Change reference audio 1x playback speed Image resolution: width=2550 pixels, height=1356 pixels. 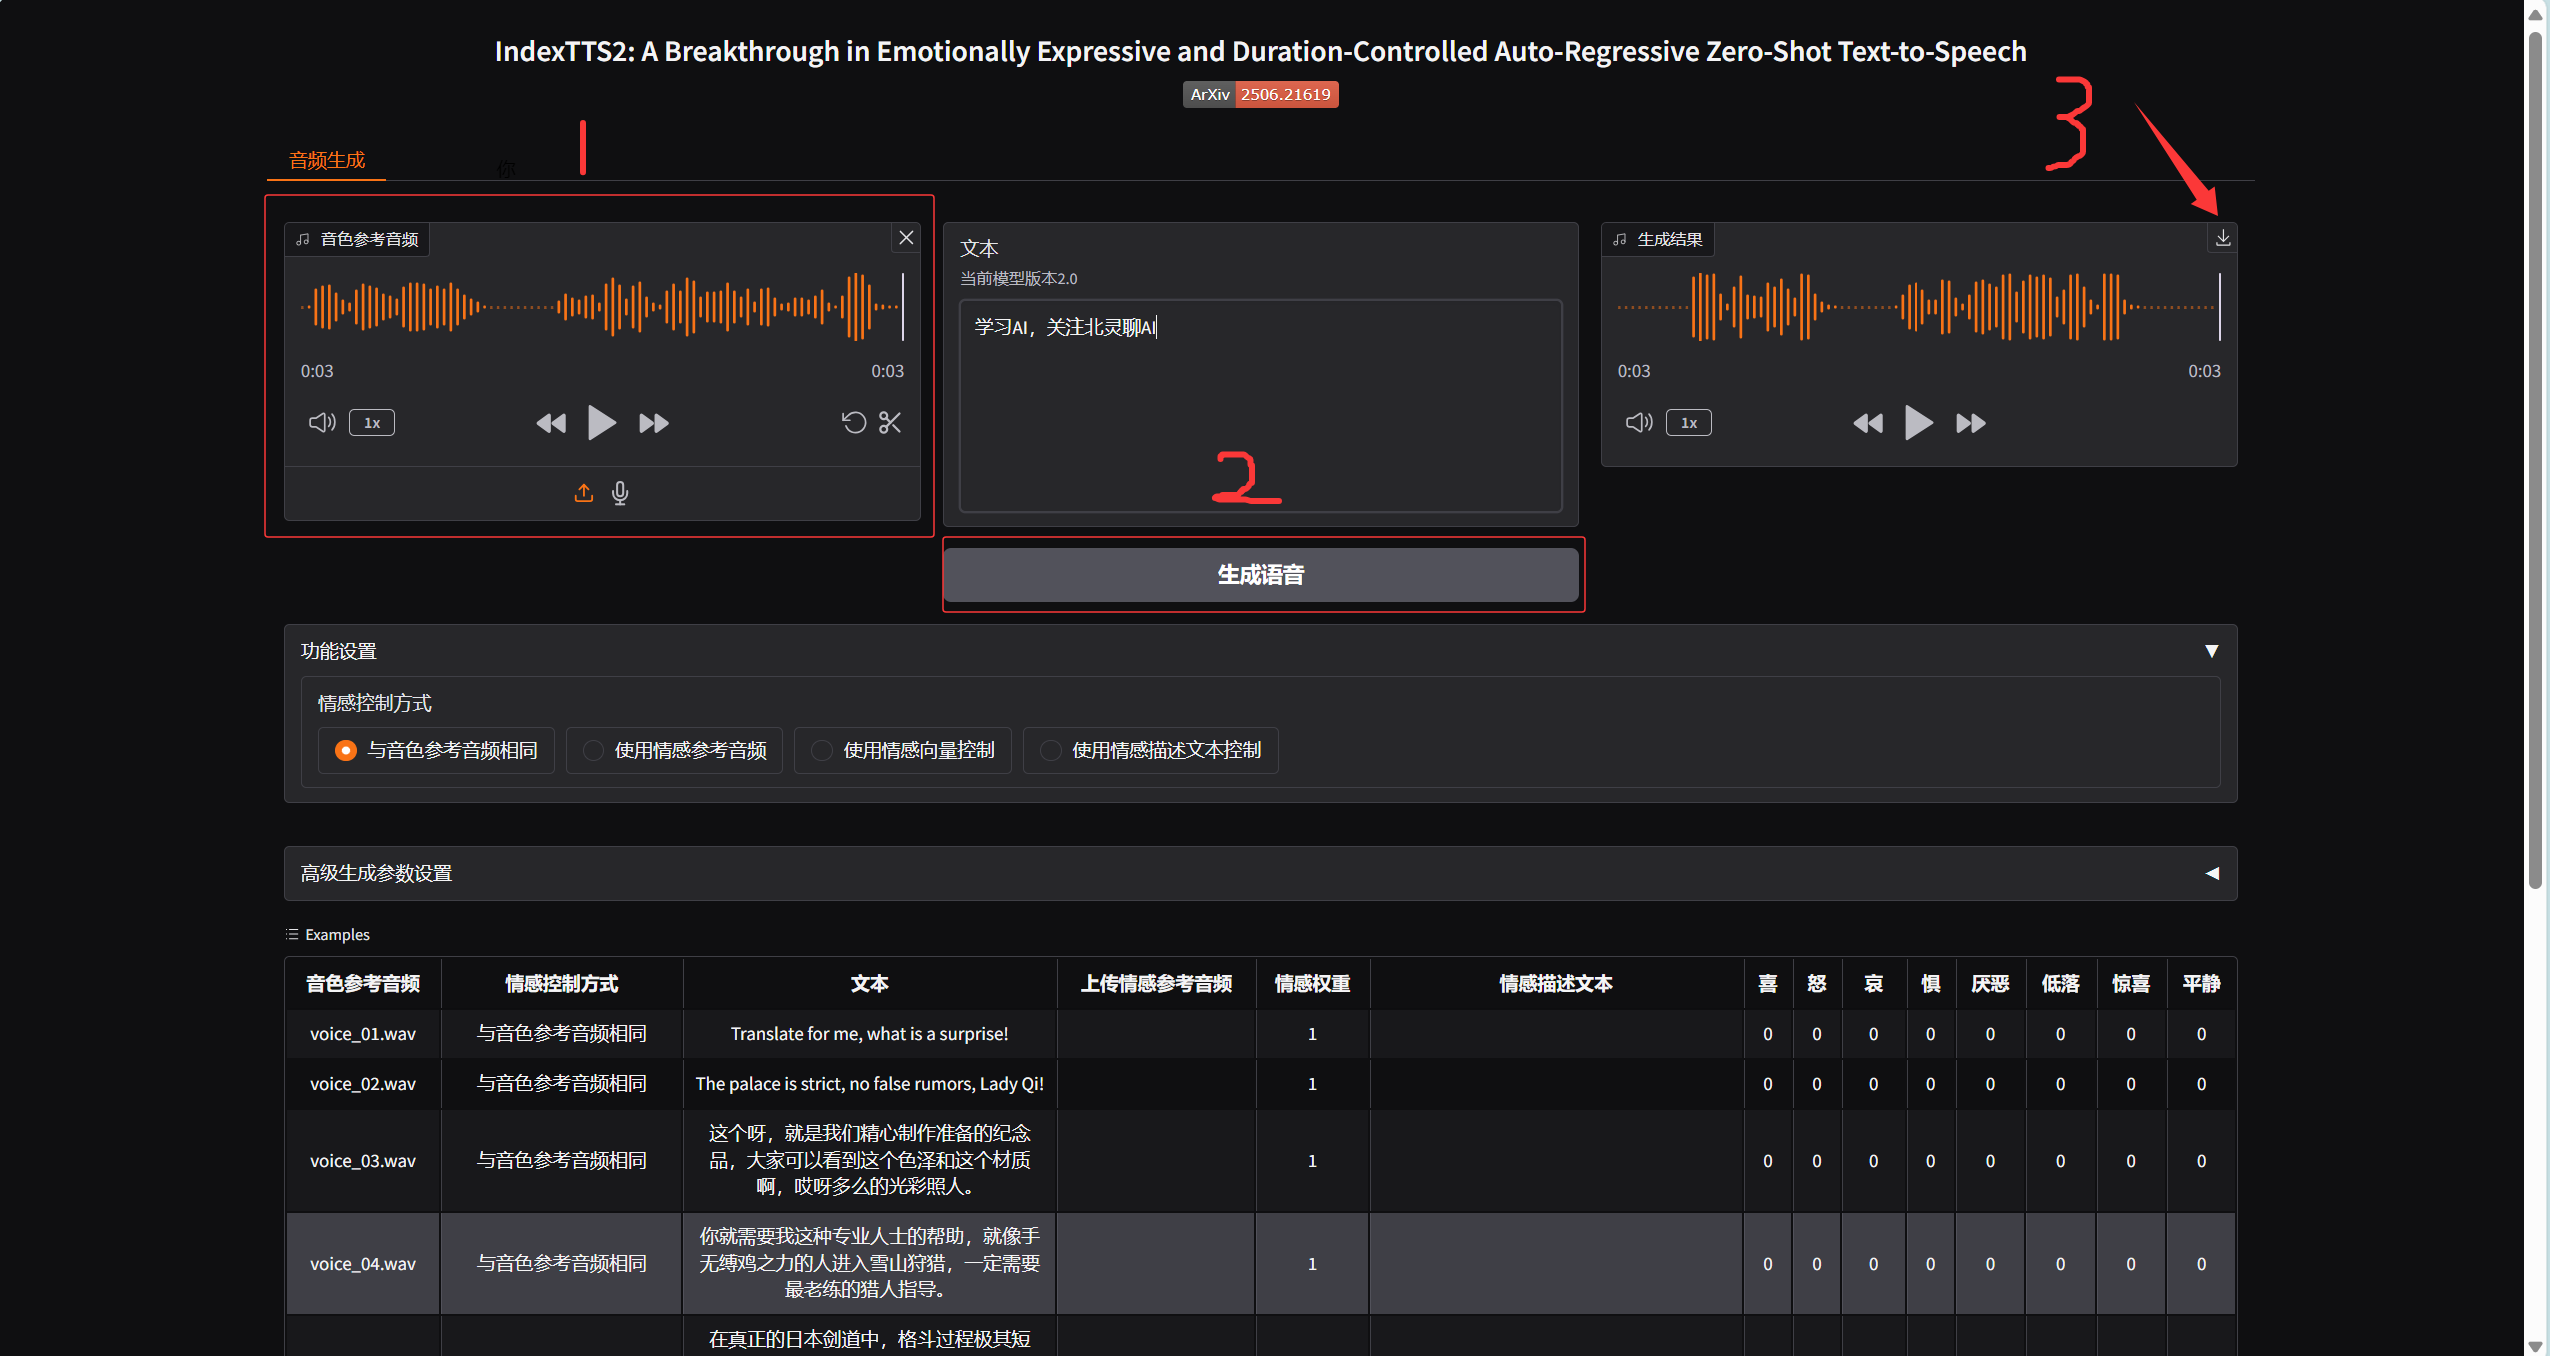[x=372, y=423]
